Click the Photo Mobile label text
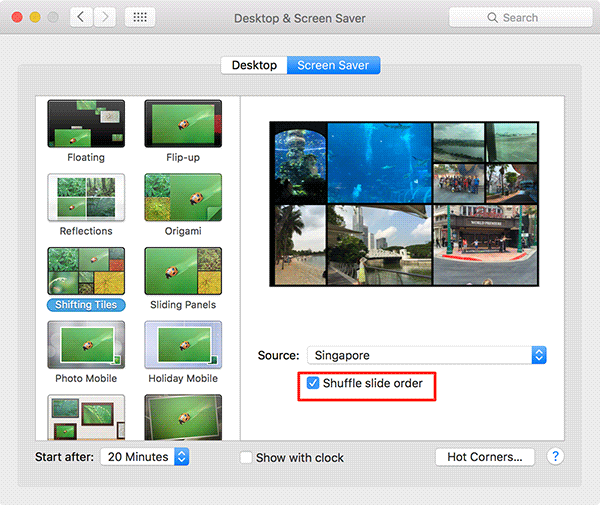Image resolution: width=600 pixels, height=505 pixels. pos(86,378)
